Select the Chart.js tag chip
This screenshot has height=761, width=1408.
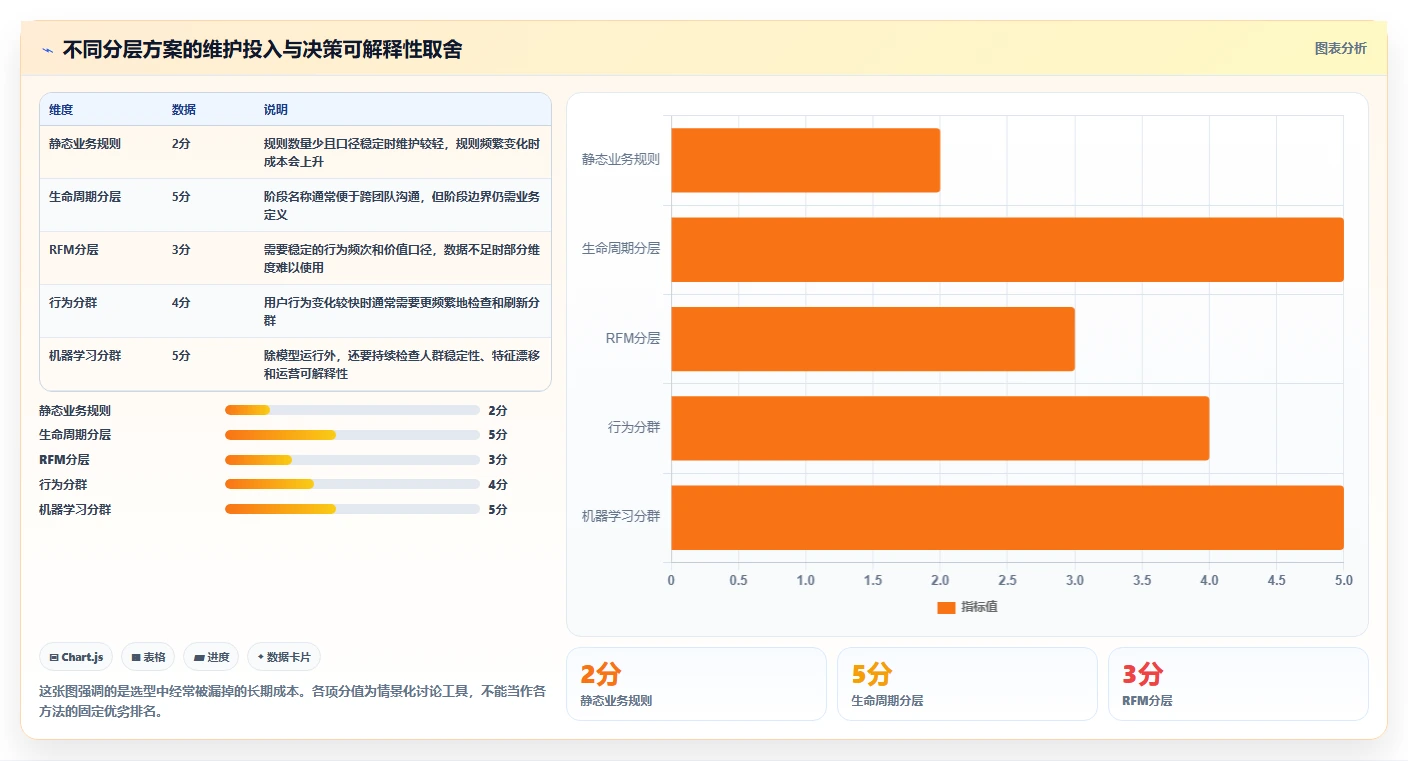(76, 657)
